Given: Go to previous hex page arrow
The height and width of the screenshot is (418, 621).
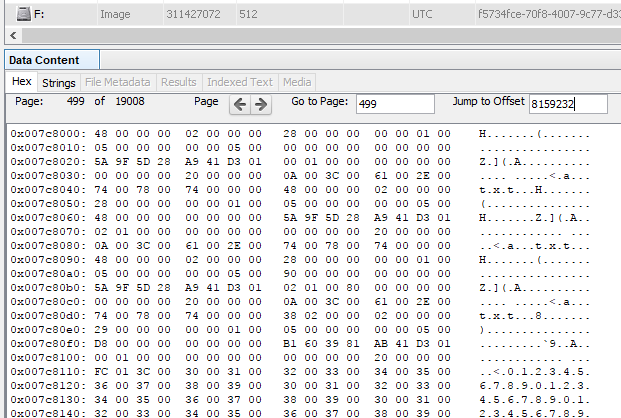Looking at the screenshot, I should coord(240,105).
